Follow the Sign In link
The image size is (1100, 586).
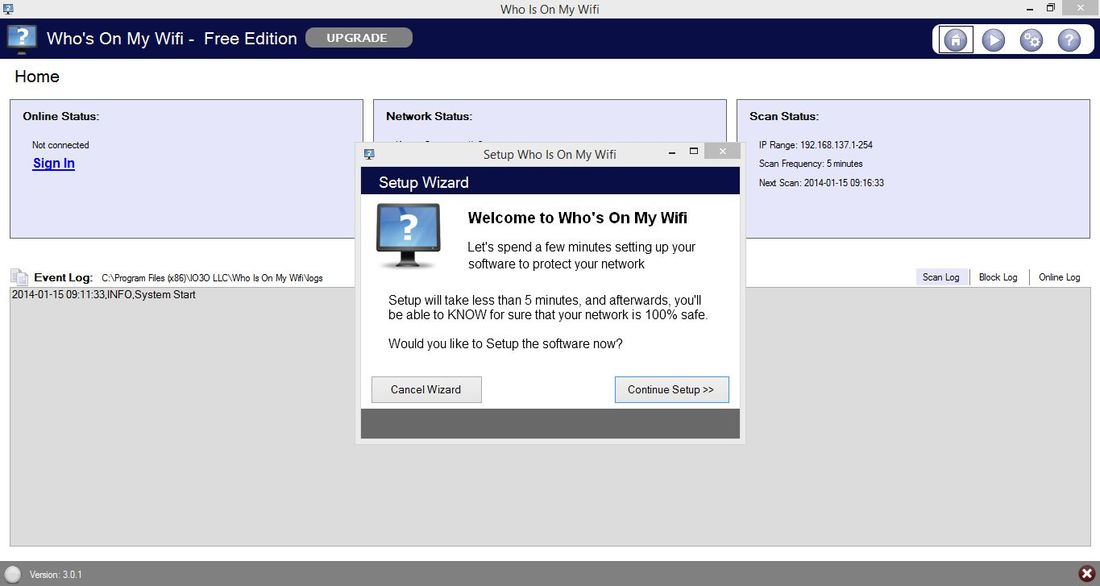click(53, 164)
